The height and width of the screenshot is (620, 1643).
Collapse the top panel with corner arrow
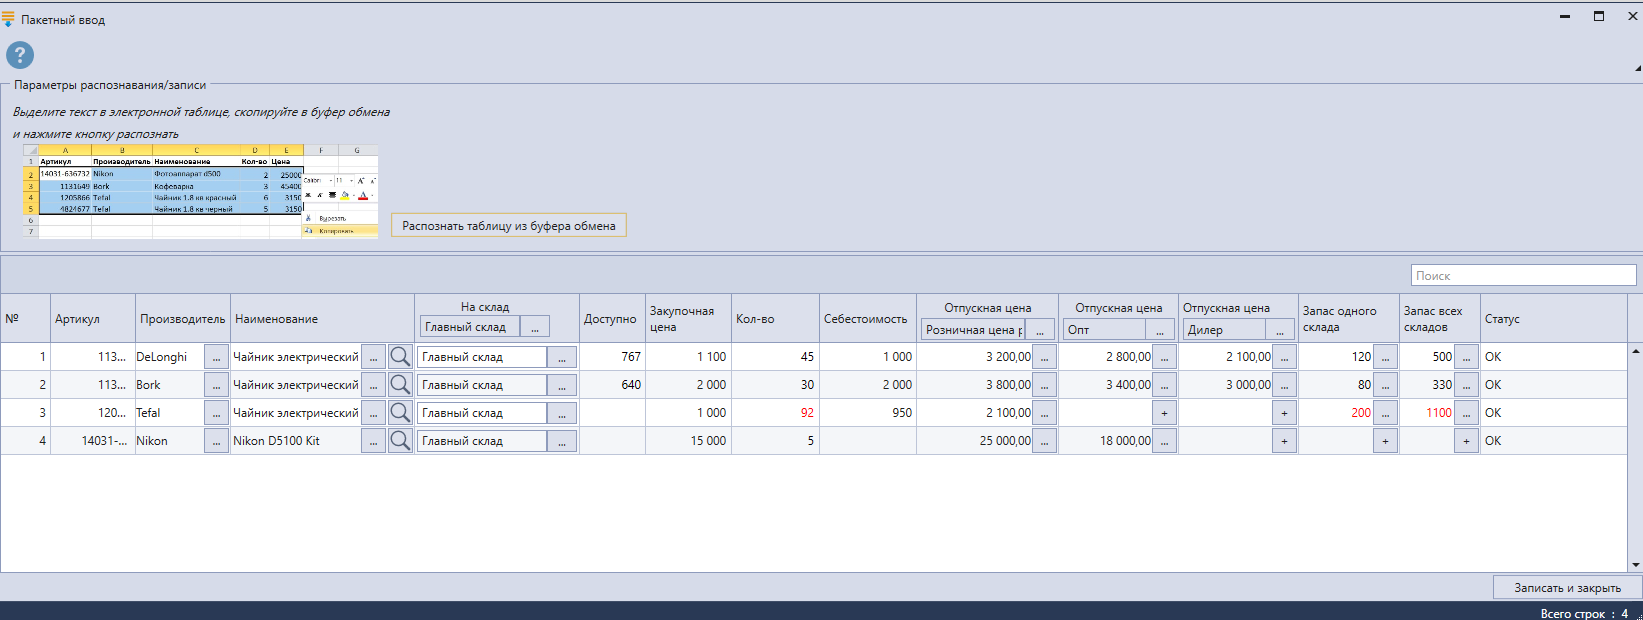click(x=1637, y=68)
